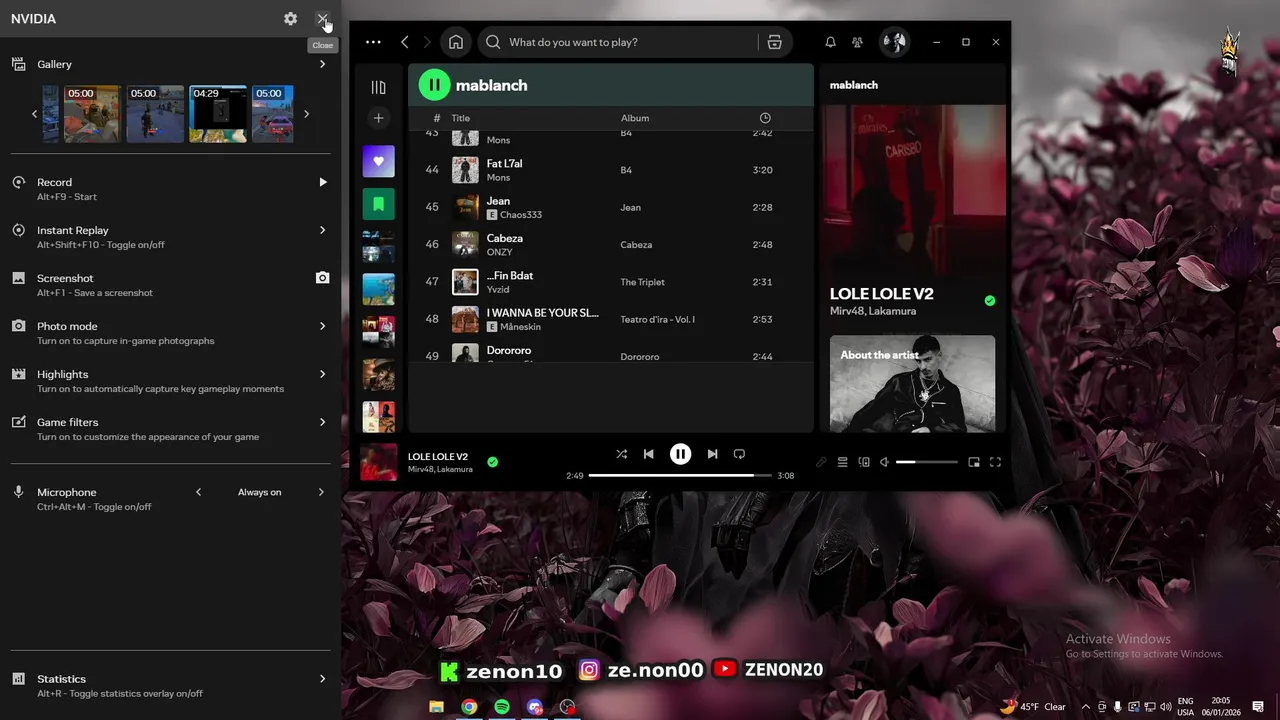Open the Miniplayer
This screenshot has height=720, width=1280.
pyautogui.click(x=974, y=462)
